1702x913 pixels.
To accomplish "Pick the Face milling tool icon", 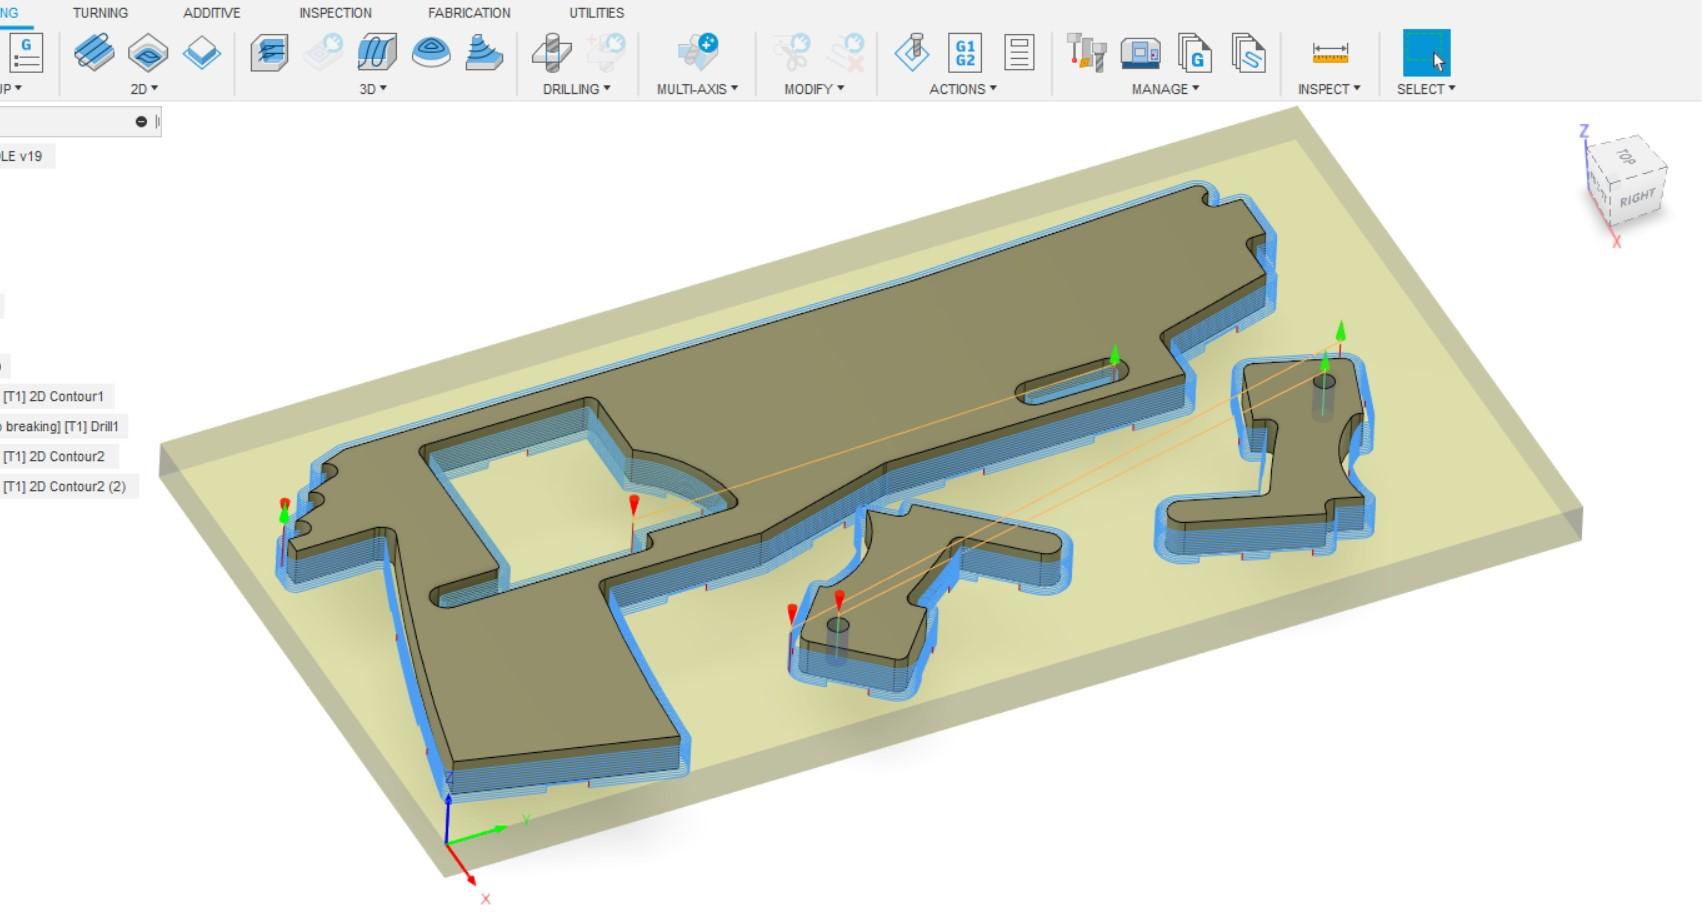I will pyautogui.click(x=202, y=52).
